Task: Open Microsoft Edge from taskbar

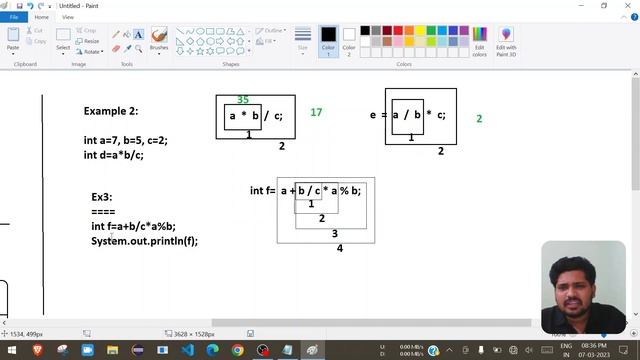Action: coord(213,350)
